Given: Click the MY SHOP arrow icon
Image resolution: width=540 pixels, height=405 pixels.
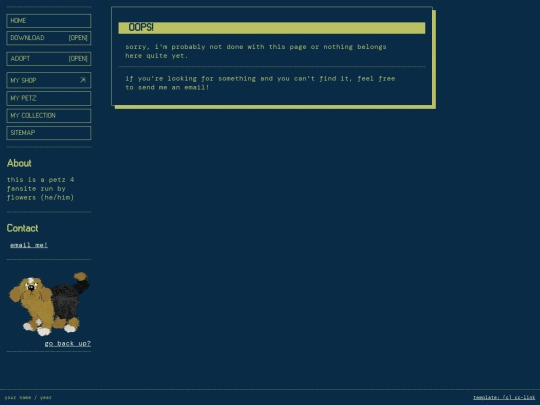Looking at the screenshot, I should coord(83,80).
